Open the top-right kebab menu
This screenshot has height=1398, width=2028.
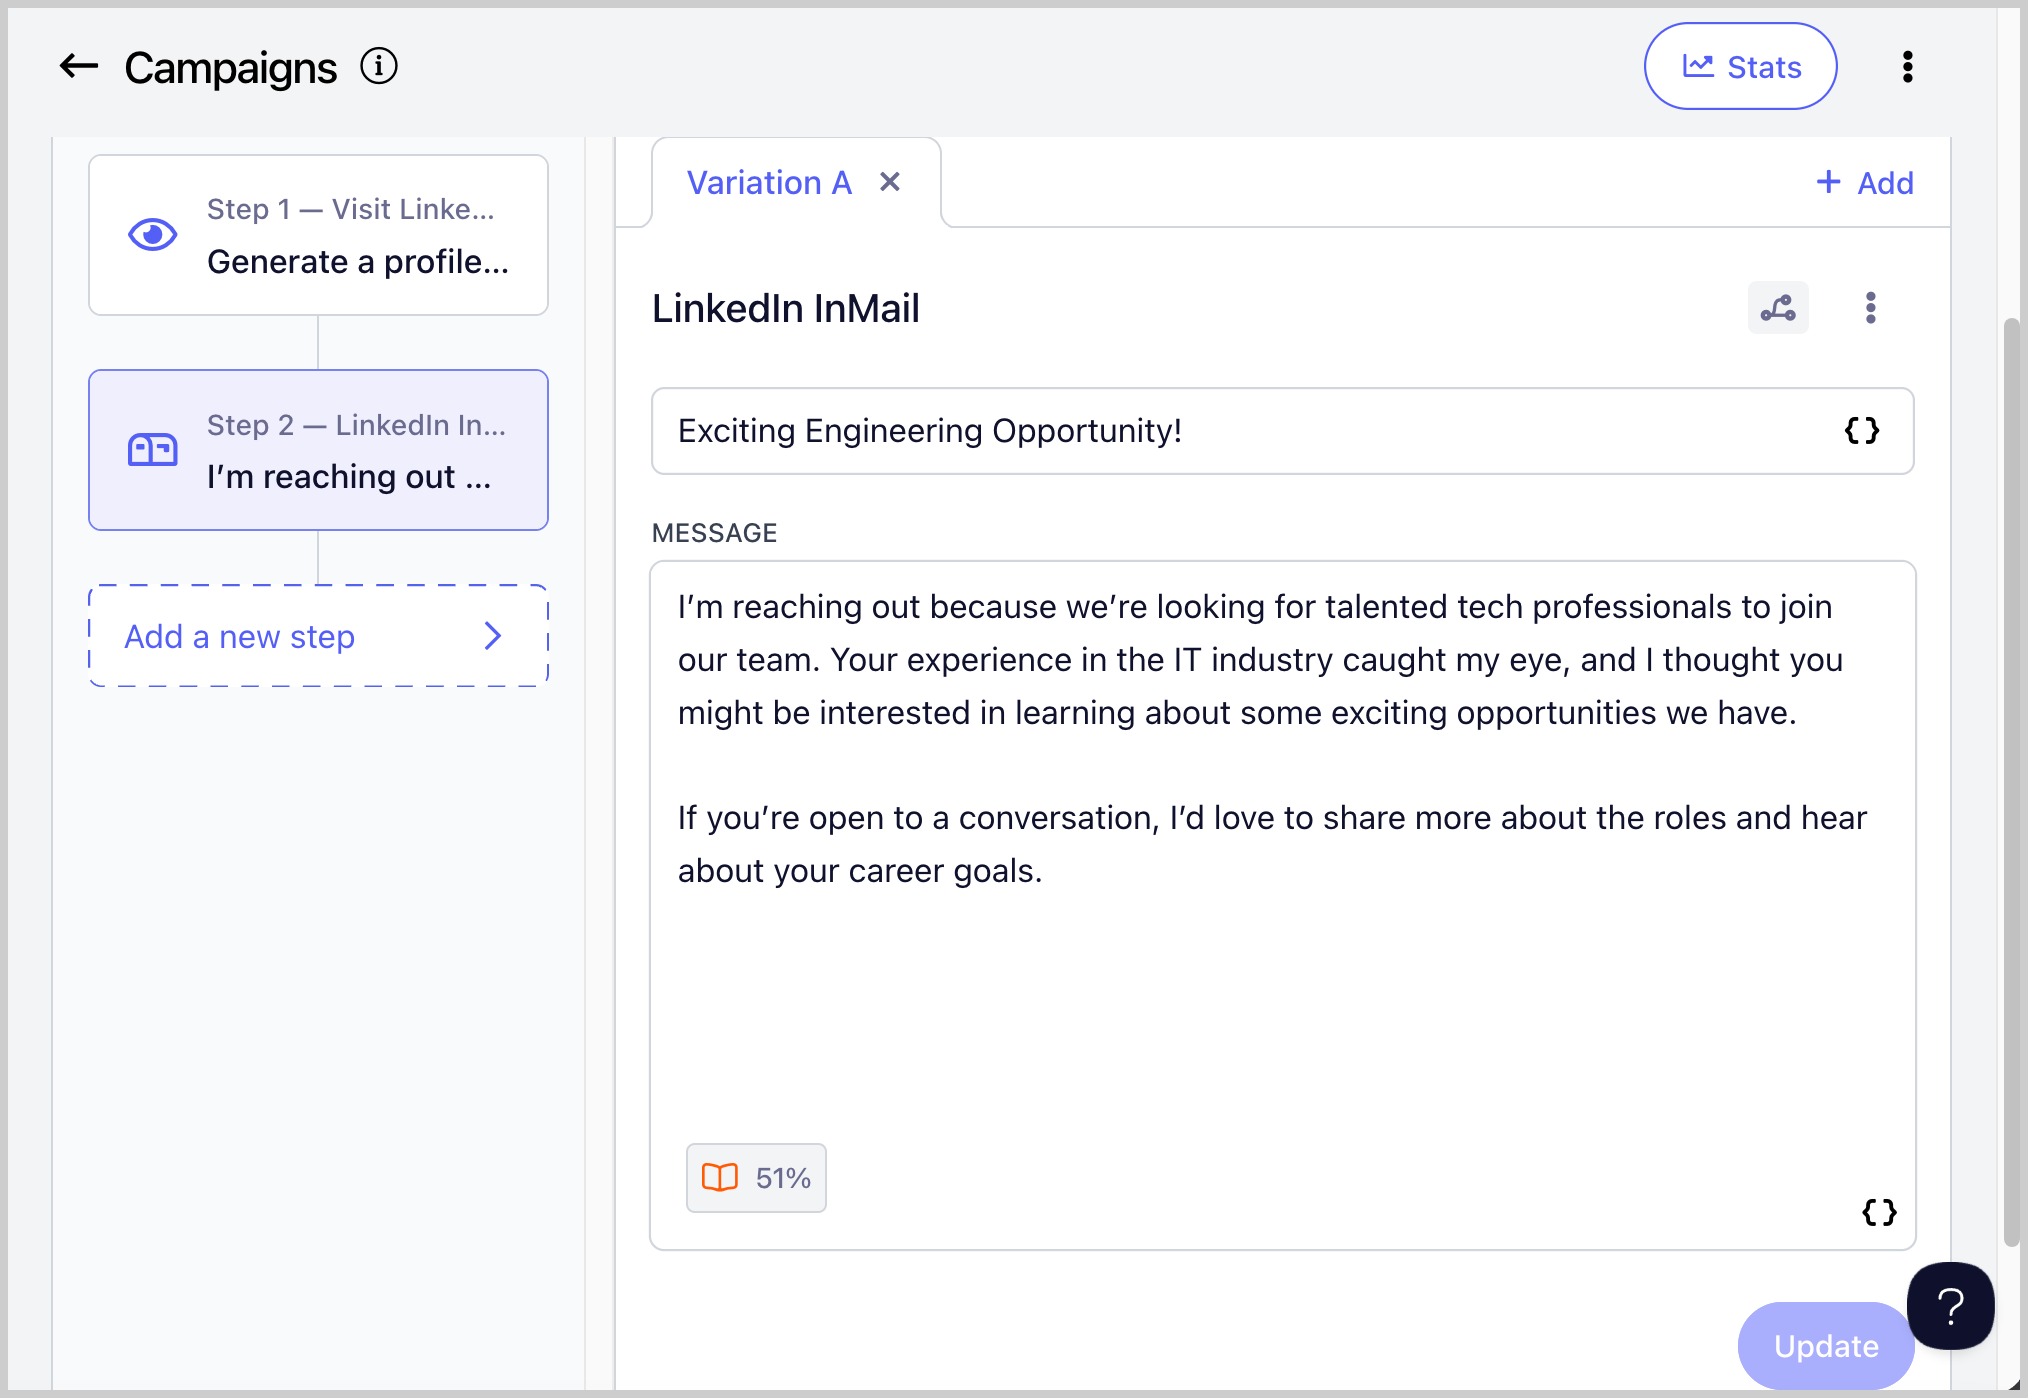point(1907,67)
